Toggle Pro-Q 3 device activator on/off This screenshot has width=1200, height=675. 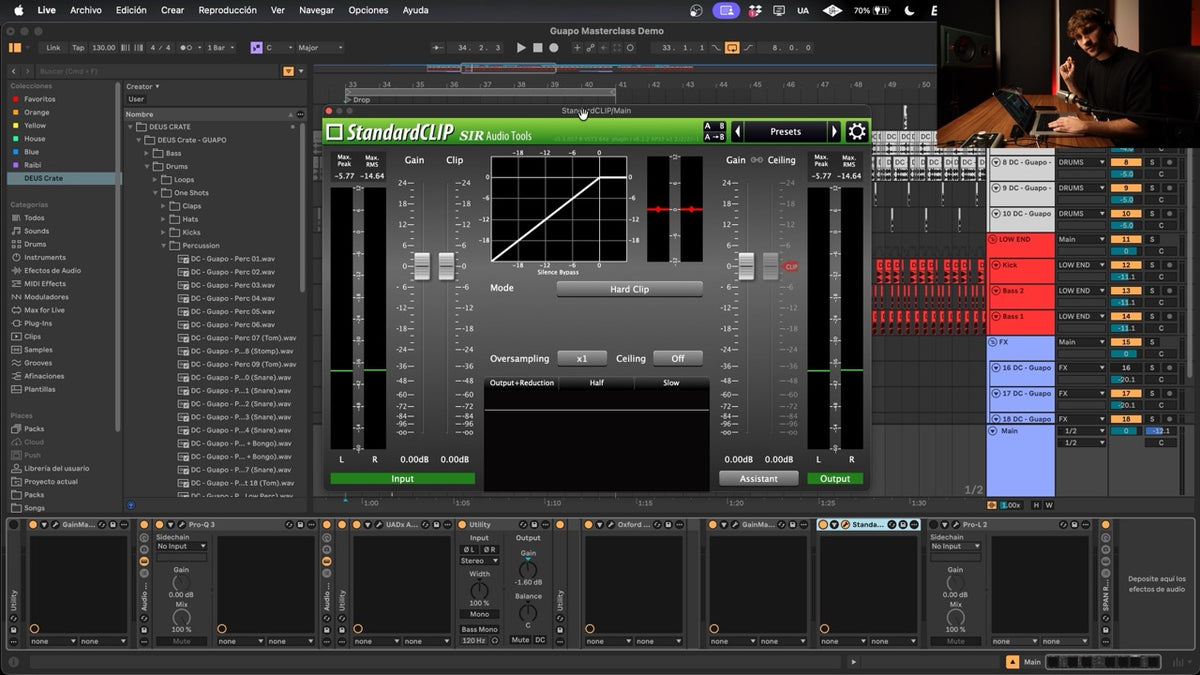[x=160, y=525]
